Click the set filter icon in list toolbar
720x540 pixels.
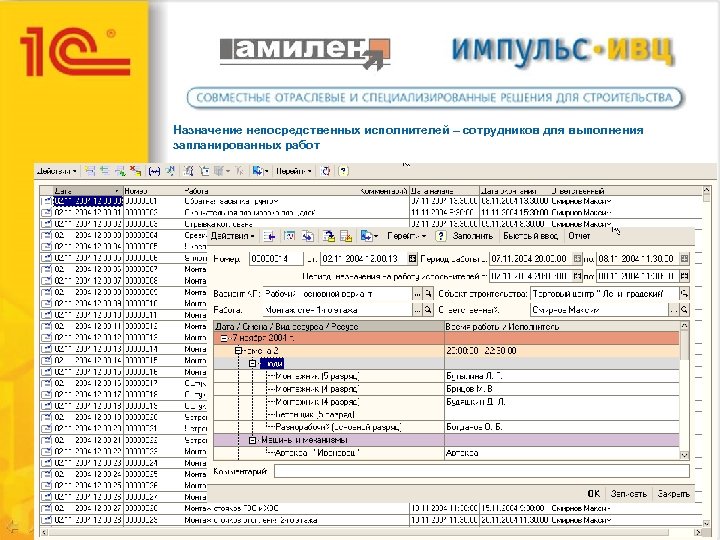tap(188, 171)
